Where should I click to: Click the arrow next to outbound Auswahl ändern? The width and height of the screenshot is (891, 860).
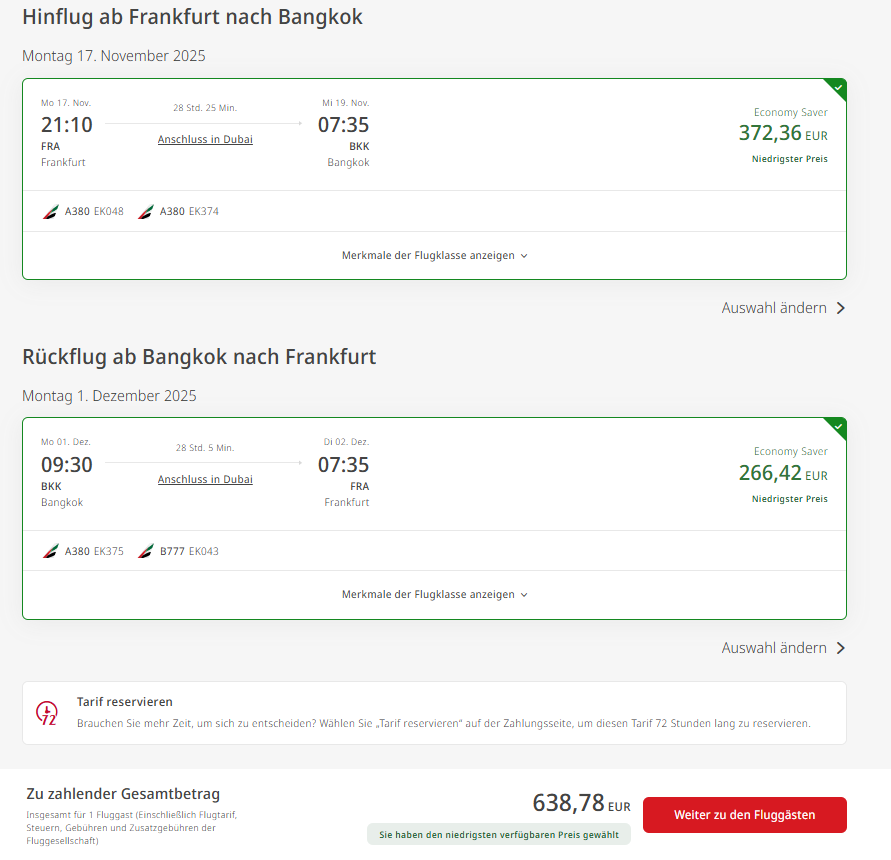pyautogui.click(x=841, y=308)
